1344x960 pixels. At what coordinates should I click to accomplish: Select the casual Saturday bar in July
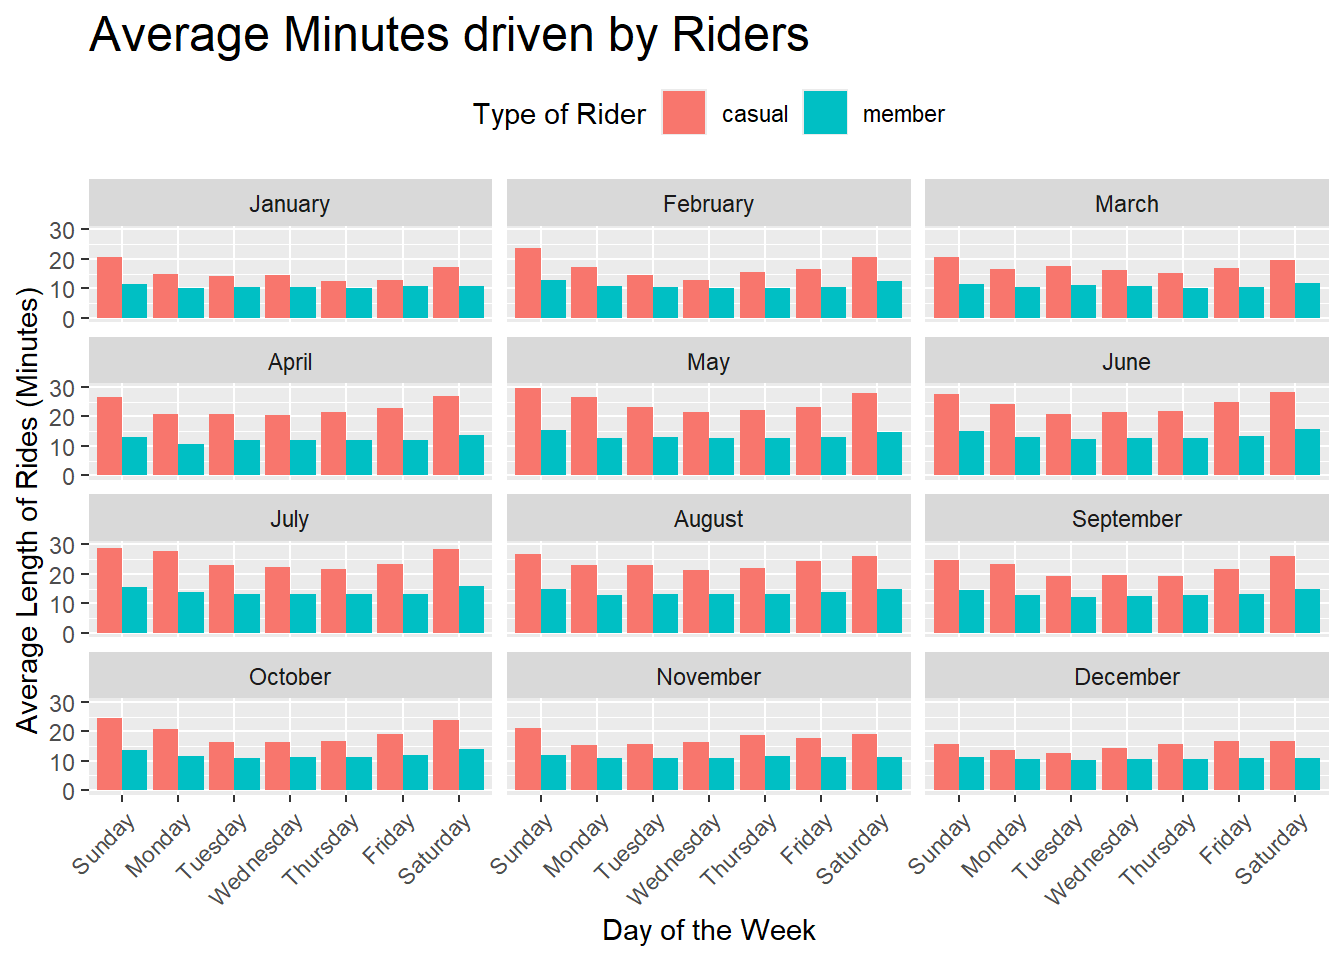pyautogui.click(x=446, y=591)
